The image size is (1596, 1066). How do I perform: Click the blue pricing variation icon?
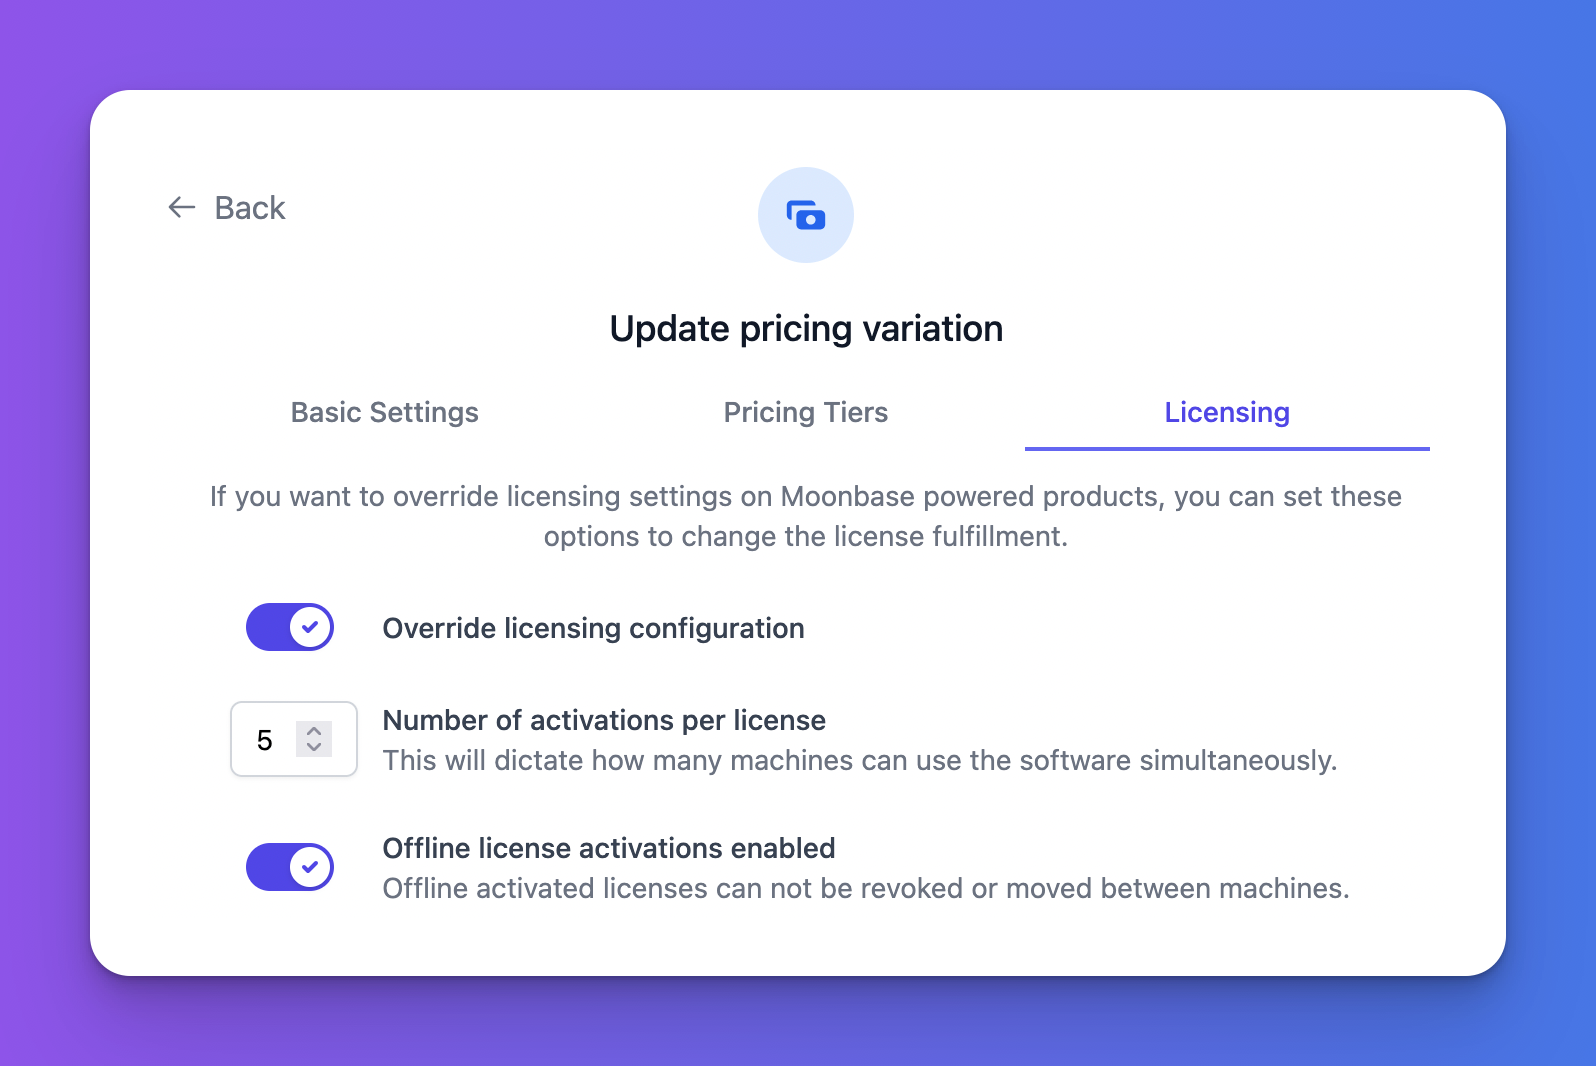pyautogui.click(x=805, y=215)
